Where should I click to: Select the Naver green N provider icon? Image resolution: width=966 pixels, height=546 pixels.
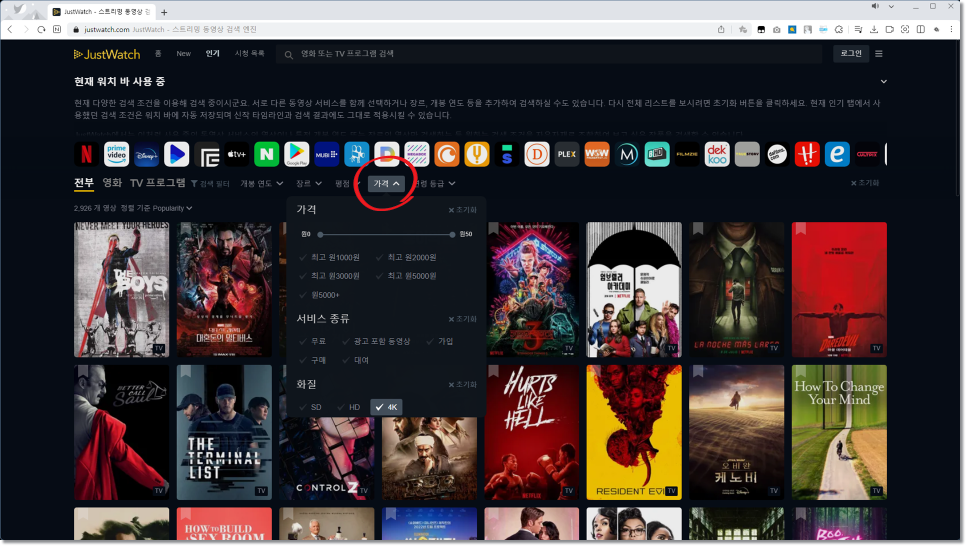point(267,154)
